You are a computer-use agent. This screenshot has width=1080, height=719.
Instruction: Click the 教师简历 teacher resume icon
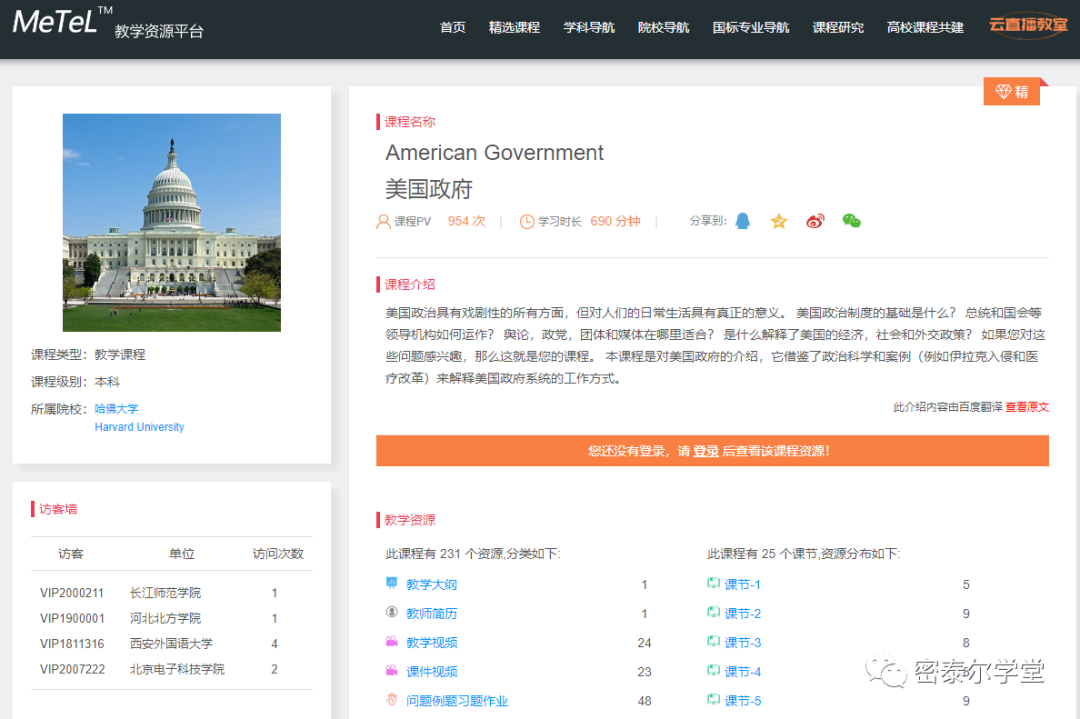click(392, 612)
